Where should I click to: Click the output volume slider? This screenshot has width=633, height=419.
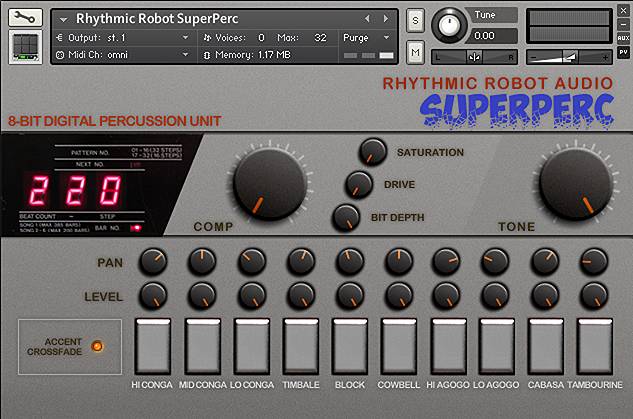(x=569, y=57)
